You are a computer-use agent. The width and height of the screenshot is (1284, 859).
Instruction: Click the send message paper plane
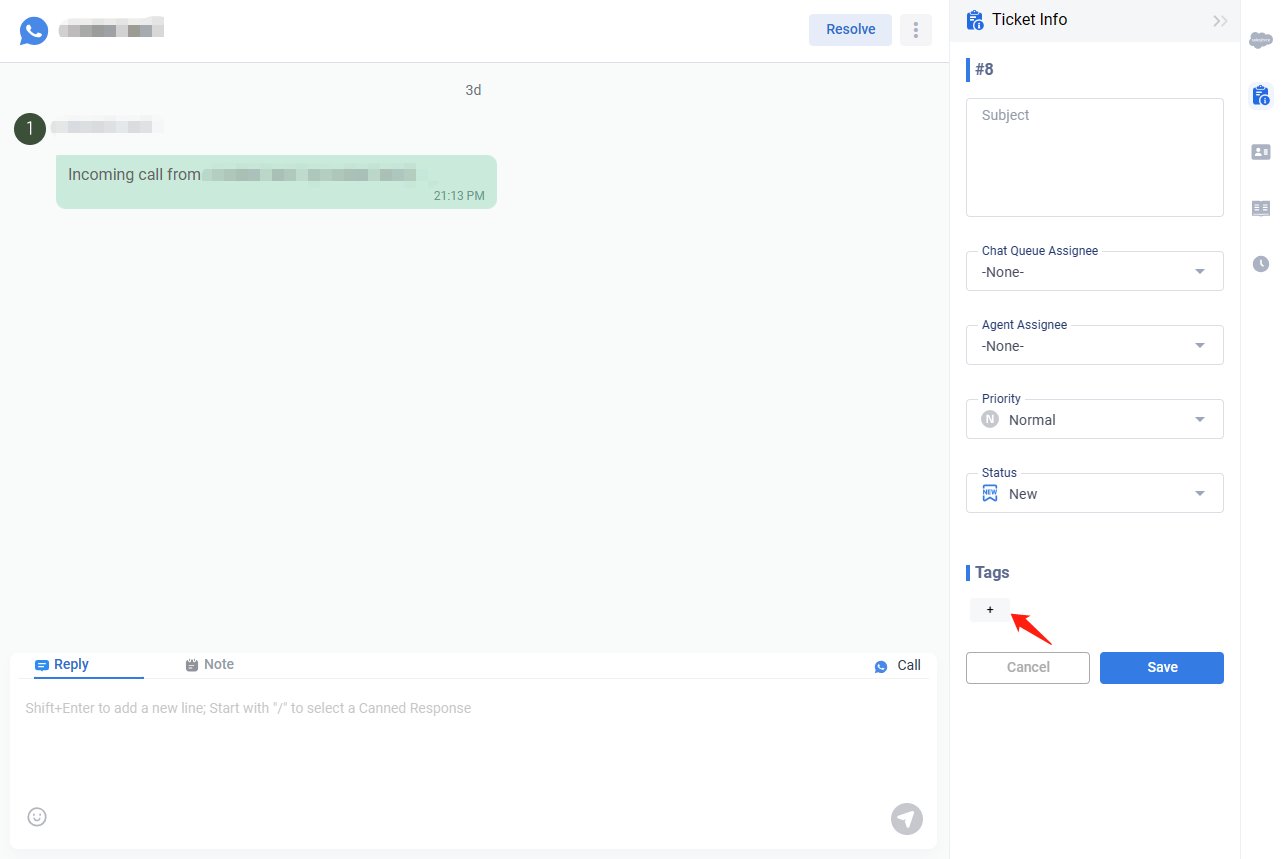click(906, 819)
